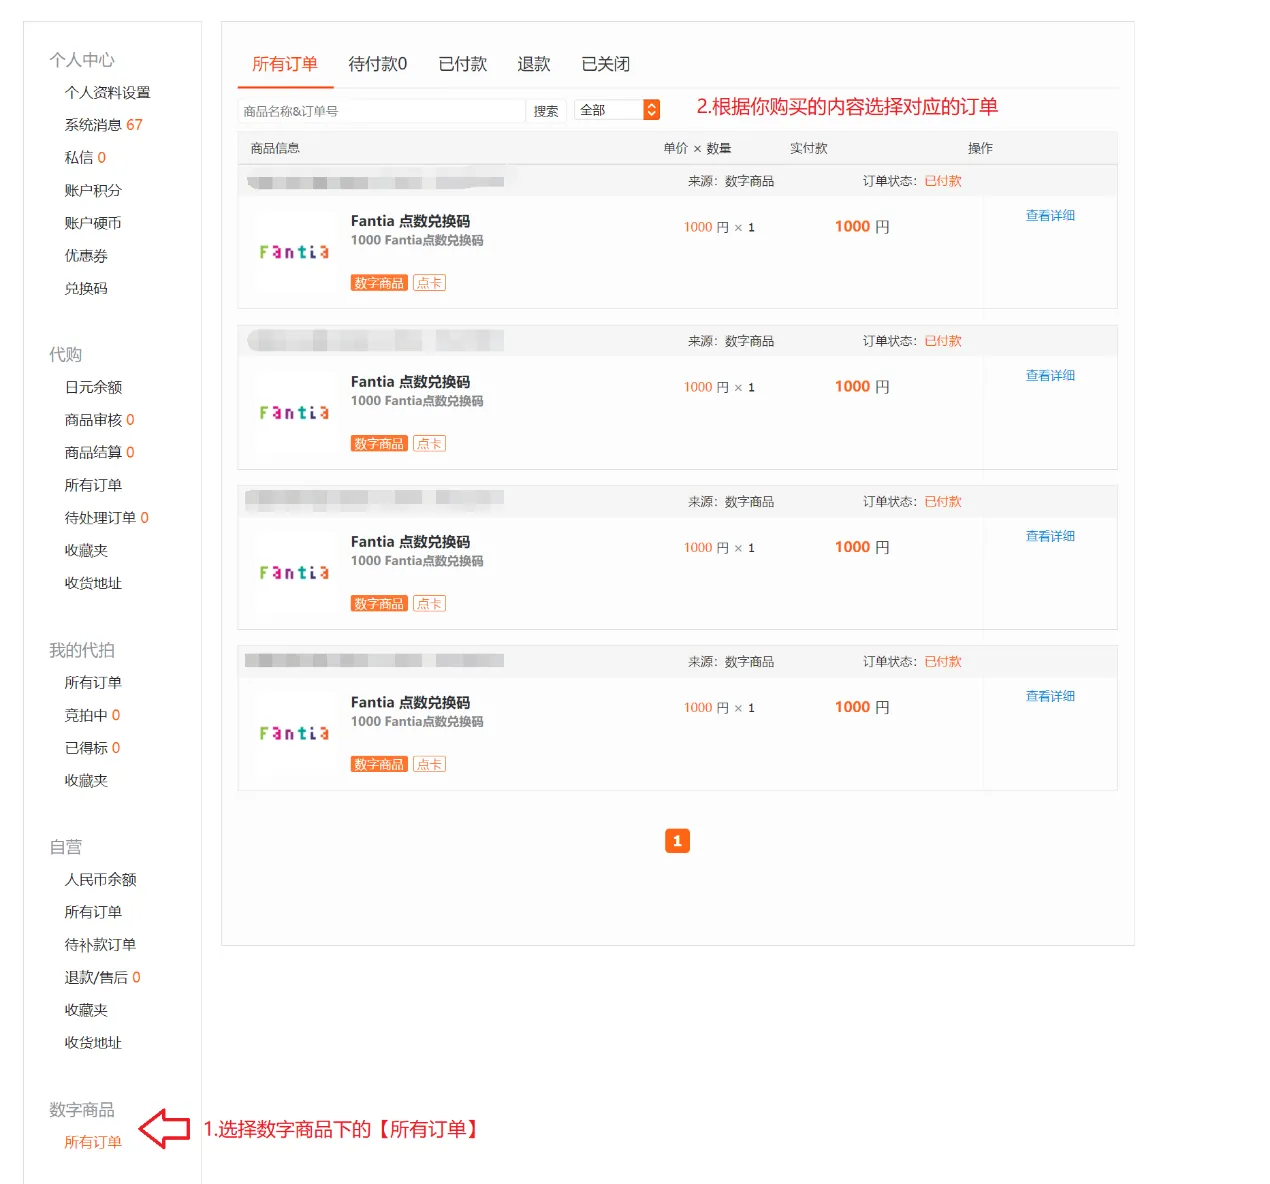Open 待处理订单 in the sidebar
The height and width of the screenshot is (1184, 1270).
pos(106,518)
